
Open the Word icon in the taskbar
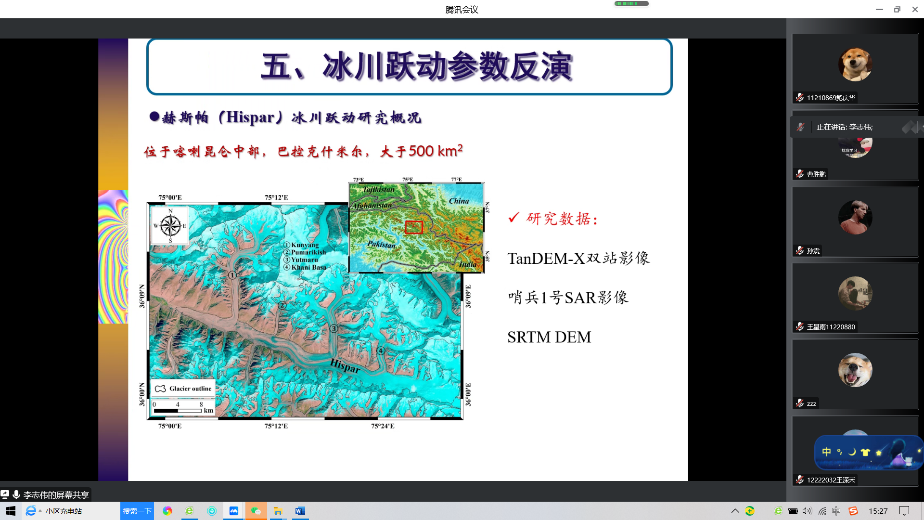(x=300, y=511)
